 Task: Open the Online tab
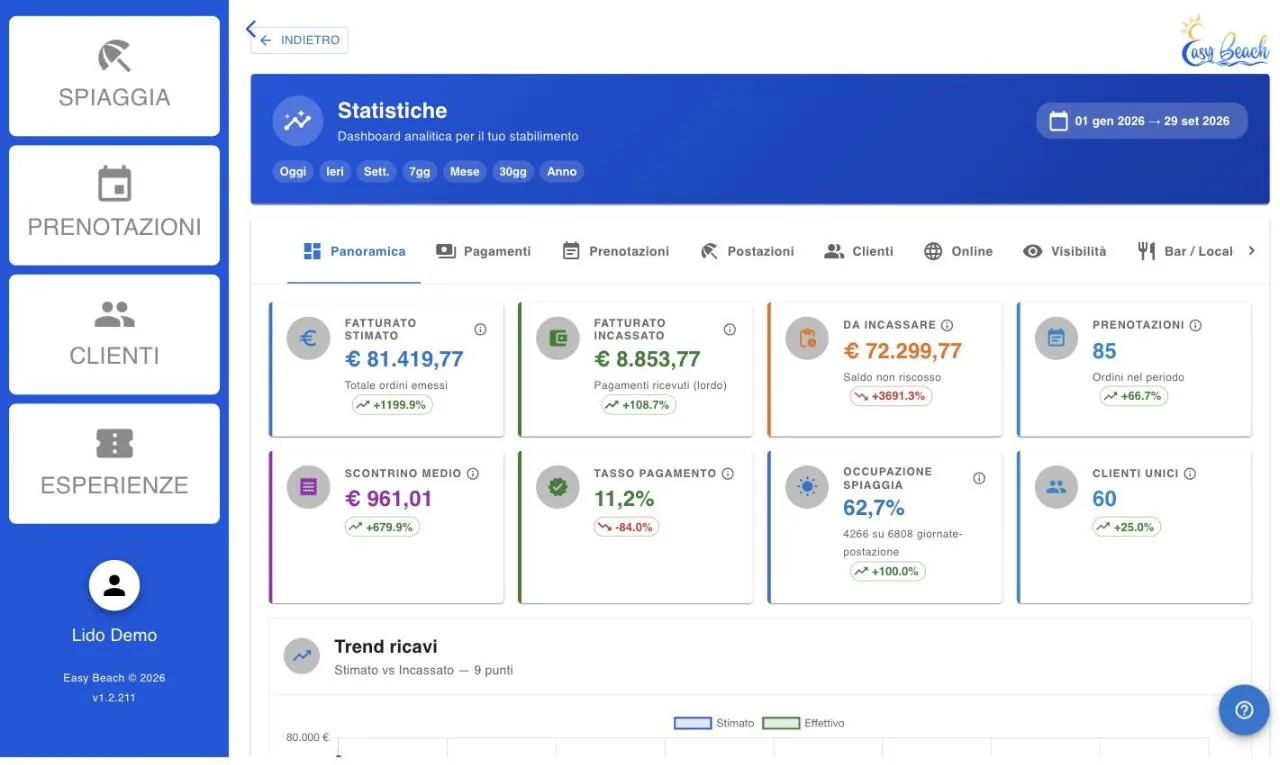(x=958, y=252)
